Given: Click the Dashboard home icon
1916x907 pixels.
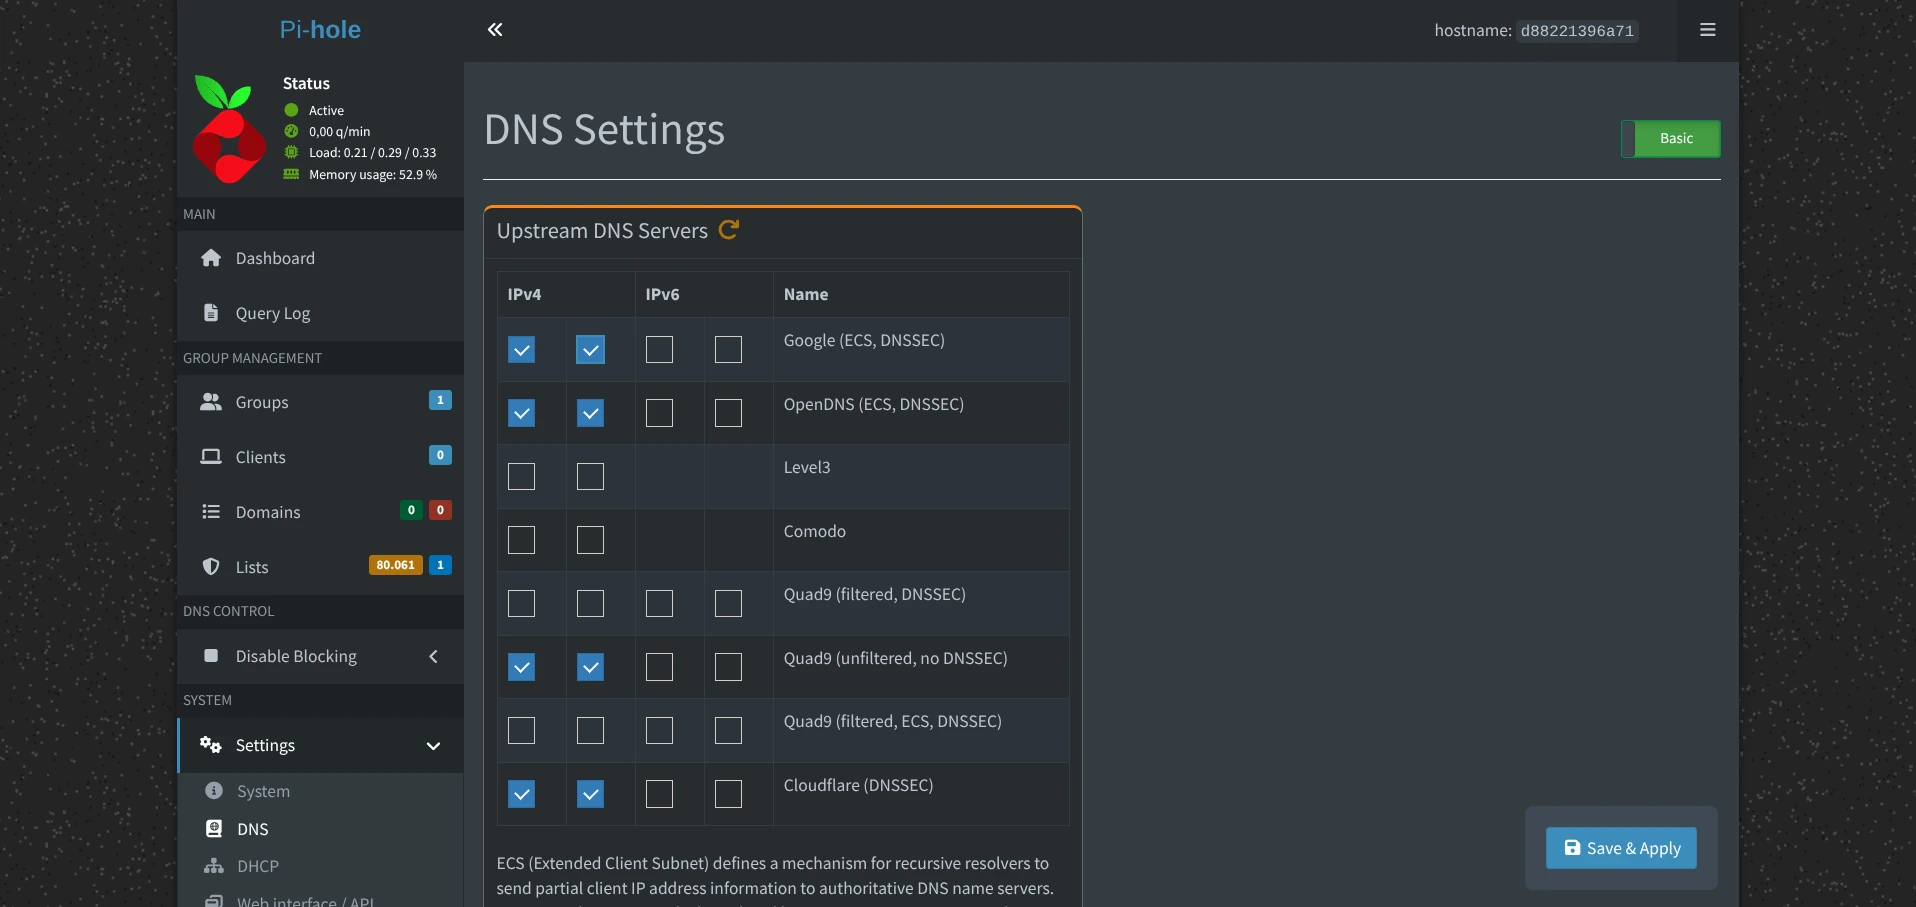Looking at the screenshot, I should point(211,258).
